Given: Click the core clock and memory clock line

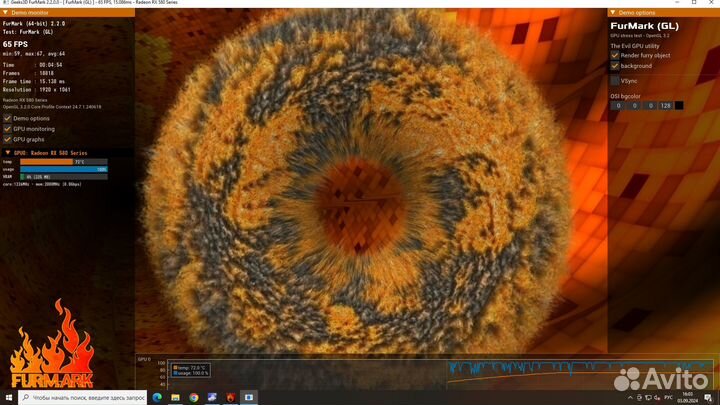Looking at the screenshot, I should tap(42, 184).
